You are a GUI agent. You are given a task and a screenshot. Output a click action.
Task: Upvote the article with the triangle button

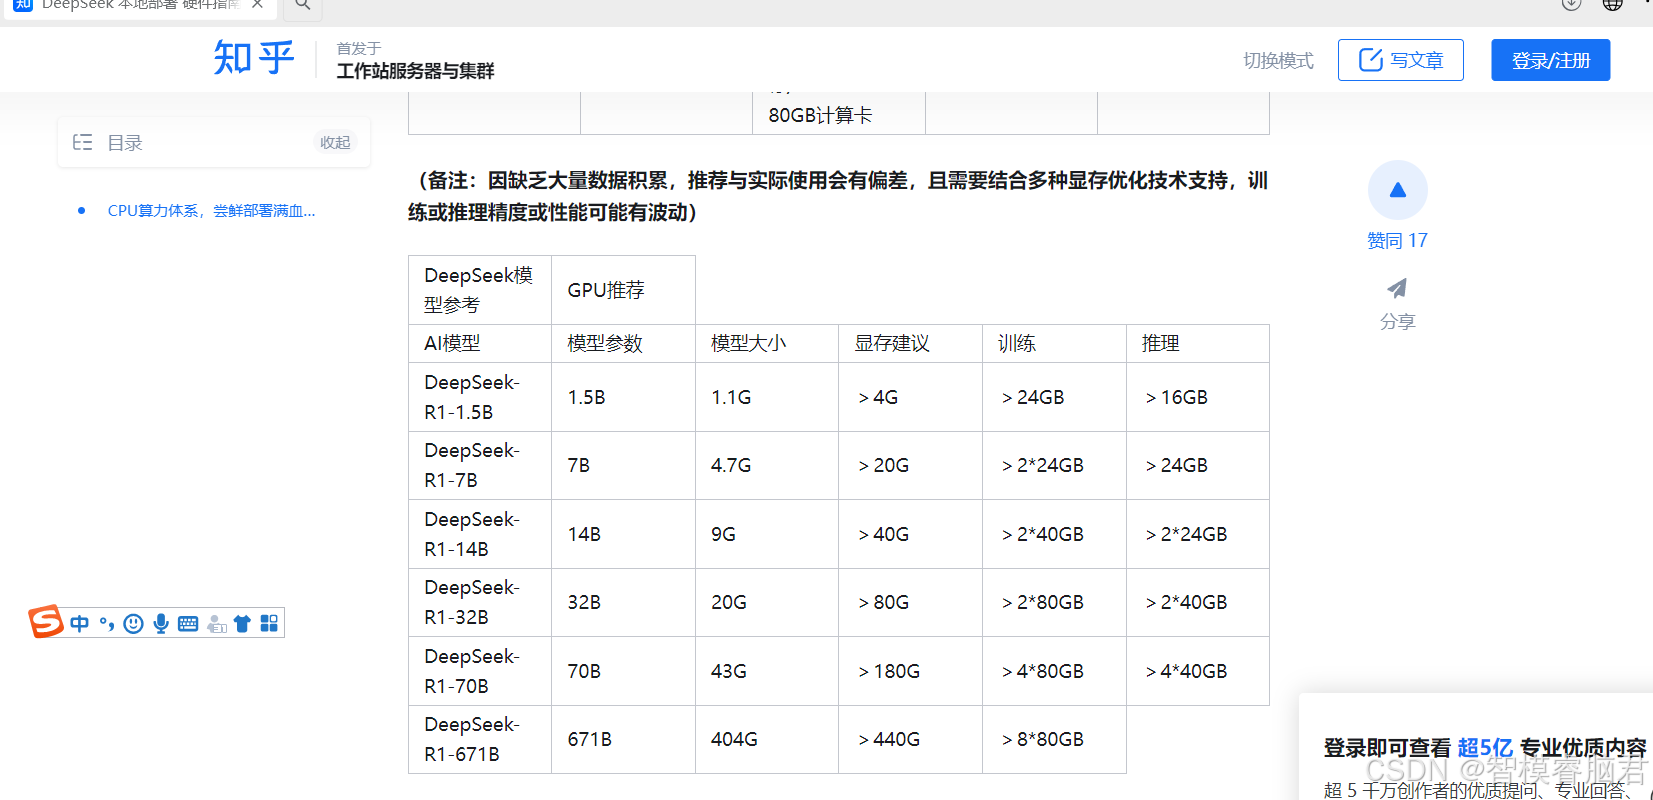coord(1397,190)
